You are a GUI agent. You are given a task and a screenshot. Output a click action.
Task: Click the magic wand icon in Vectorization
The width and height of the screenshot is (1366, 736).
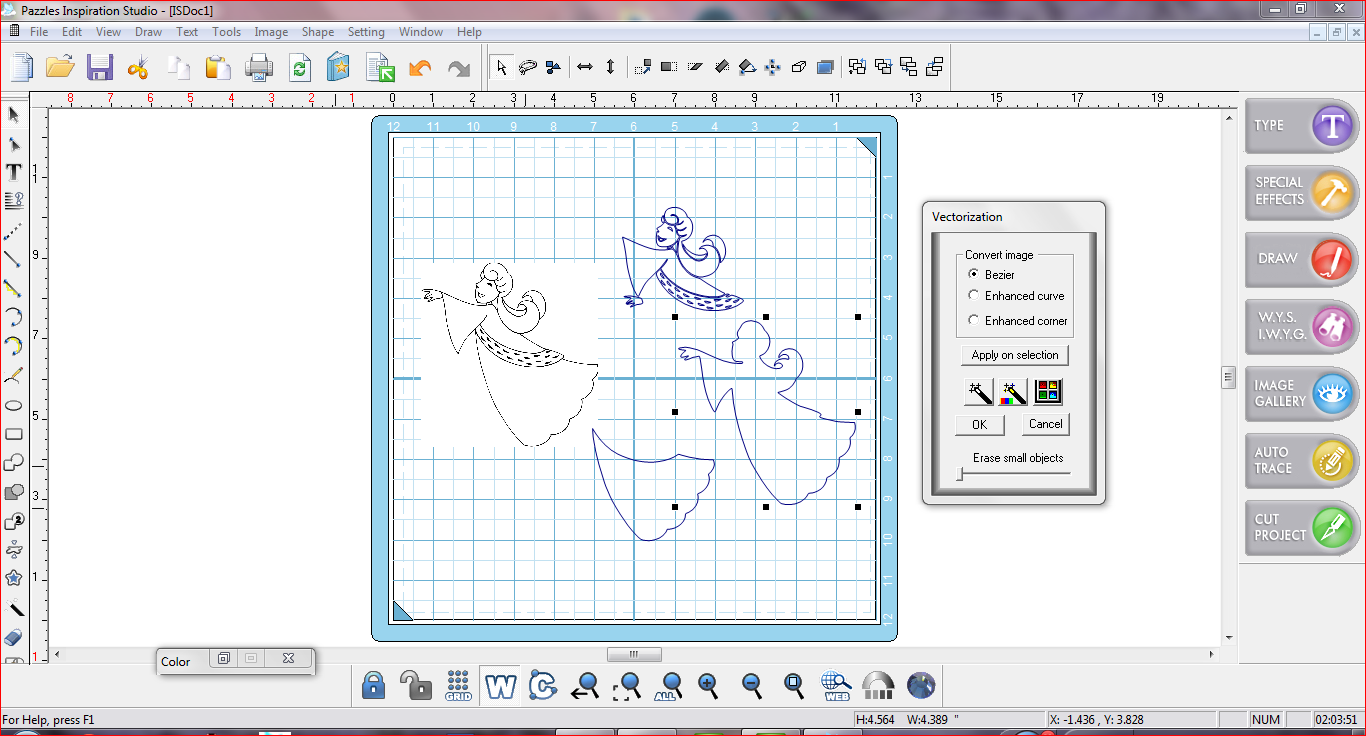tap(978, 391)
